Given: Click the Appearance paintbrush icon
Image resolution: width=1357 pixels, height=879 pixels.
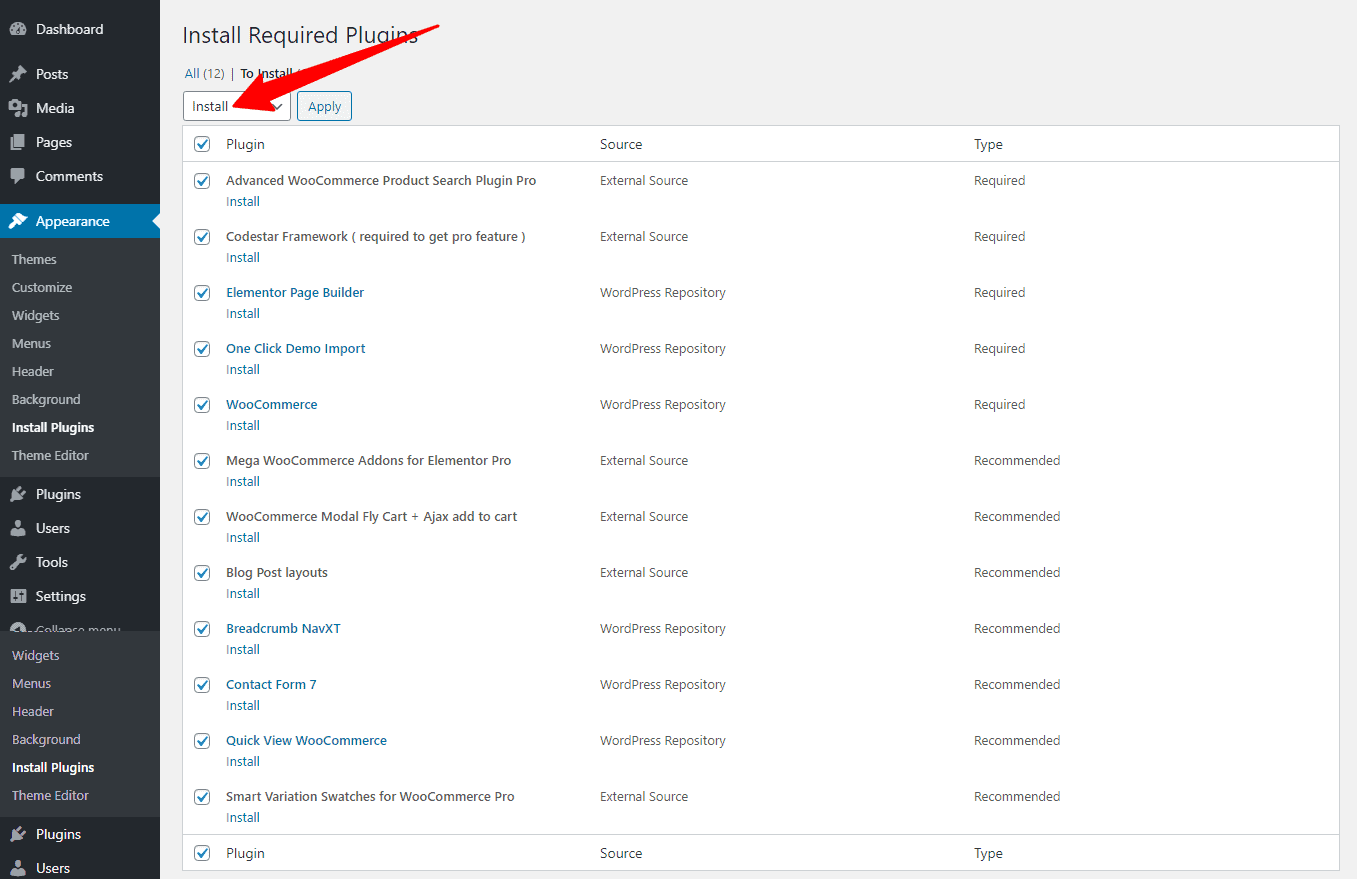Looking at the screenshot, I should pyautogui.click(x=18, y=221).
